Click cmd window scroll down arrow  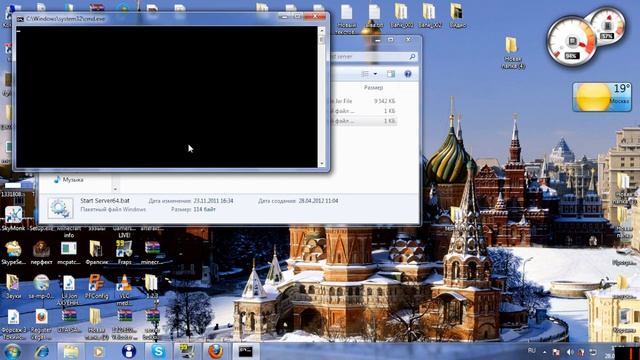click(322, 164)
